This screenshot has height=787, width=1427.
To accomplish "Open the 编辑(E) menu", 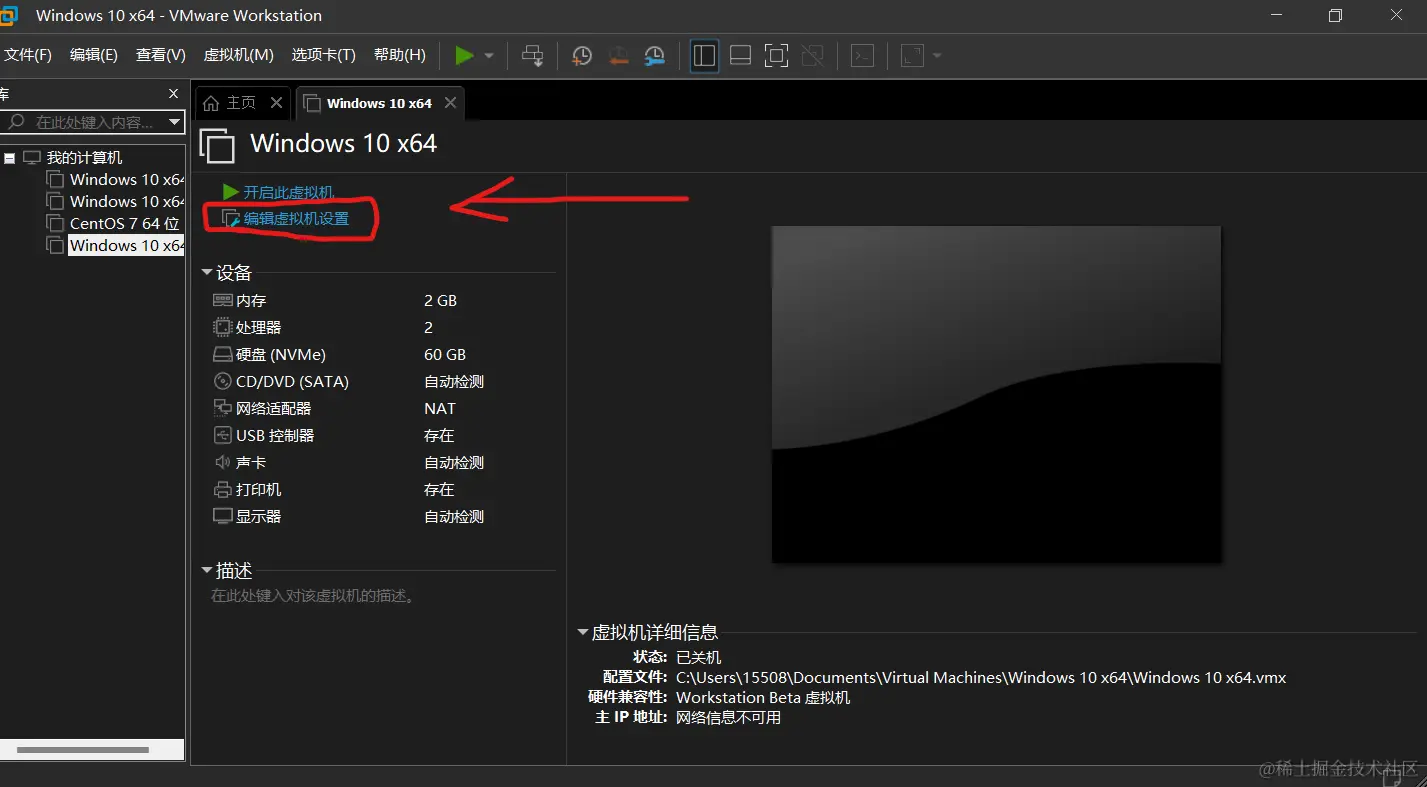I will (x=94, y=55).
